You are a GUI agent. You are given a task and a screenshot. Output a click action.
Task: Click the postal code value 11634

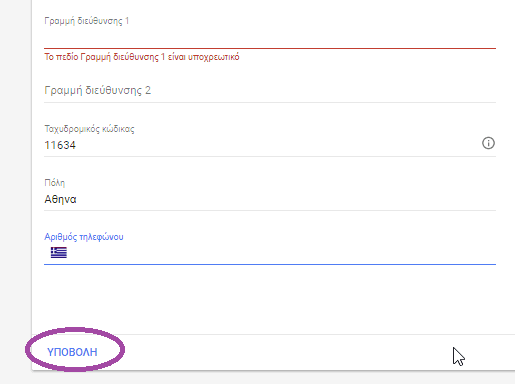[x=60, y=145]
